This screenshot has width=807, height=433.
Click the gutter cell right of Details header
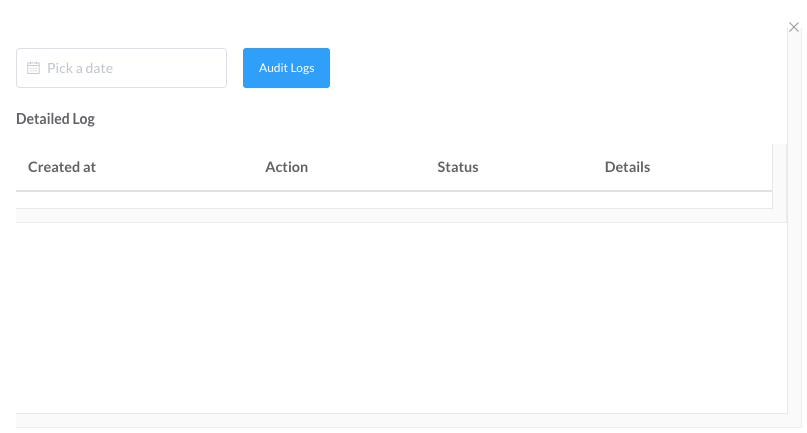click(779, 167)
